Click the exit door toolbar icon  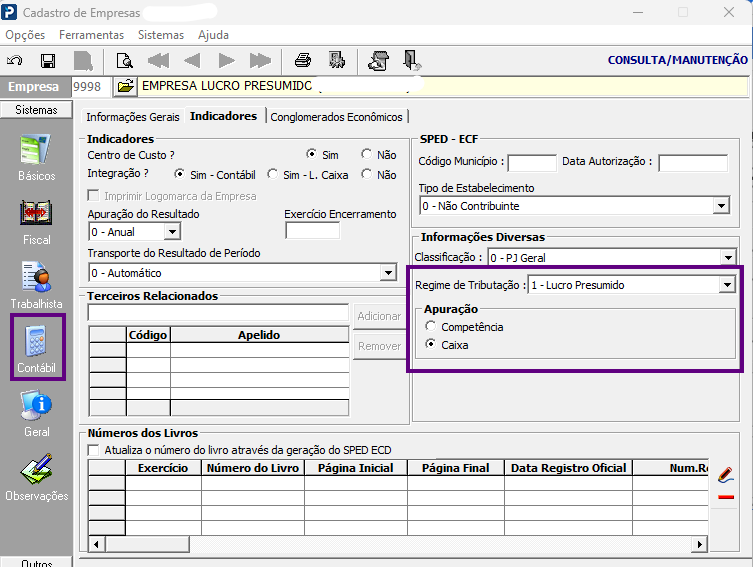tap(412, 60)
